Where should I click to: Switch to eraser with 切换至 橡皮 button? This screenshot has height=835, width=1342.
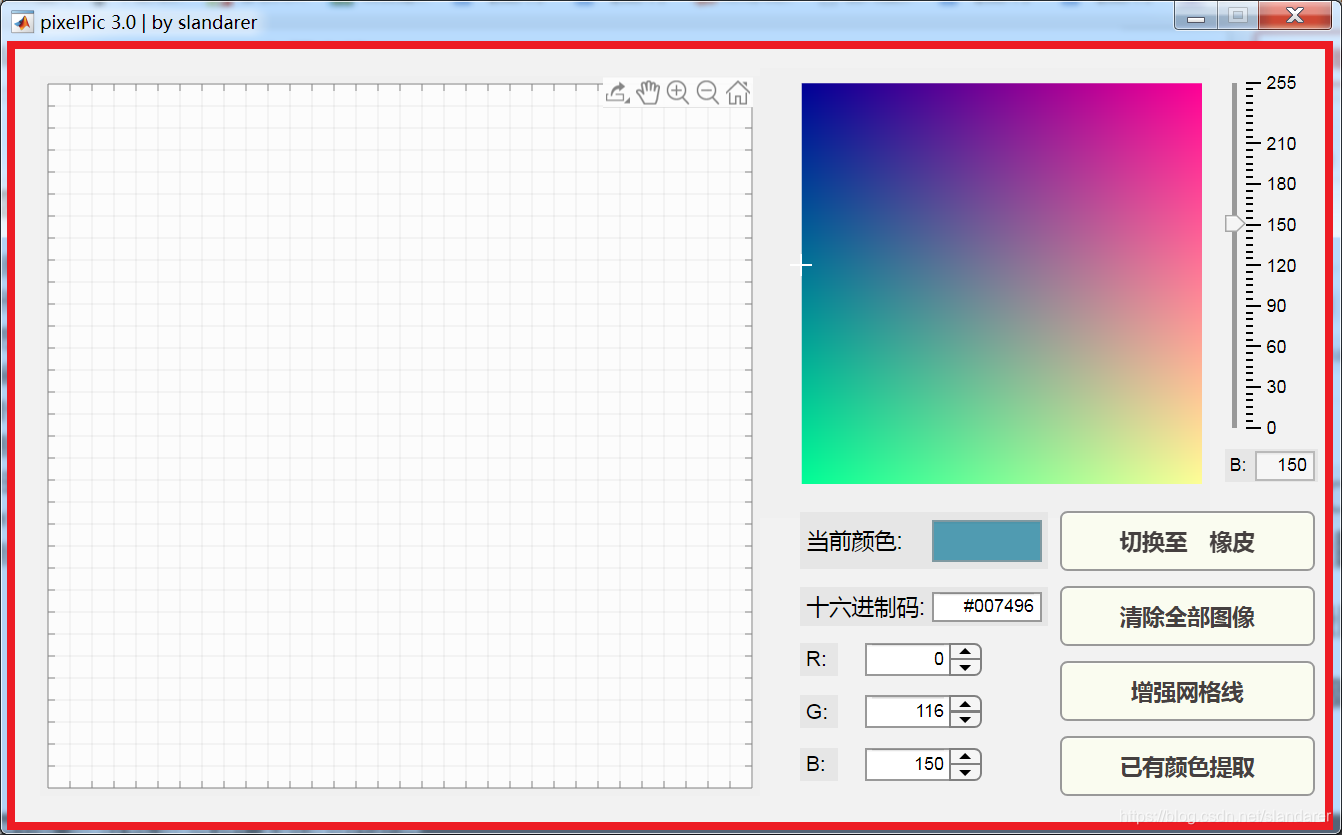click(x=1187, y=542)
